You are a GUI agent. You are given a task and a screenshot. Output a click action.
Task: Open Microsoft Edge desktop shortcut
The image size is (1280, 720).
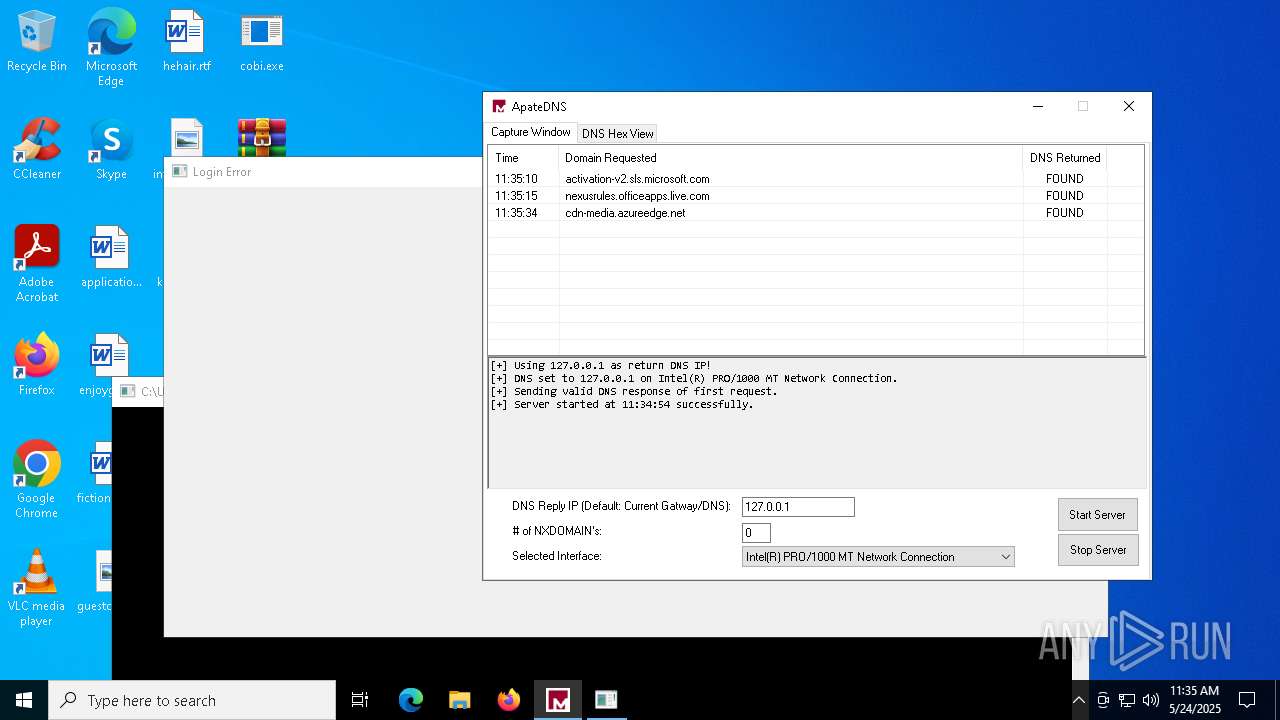point(111,48)
